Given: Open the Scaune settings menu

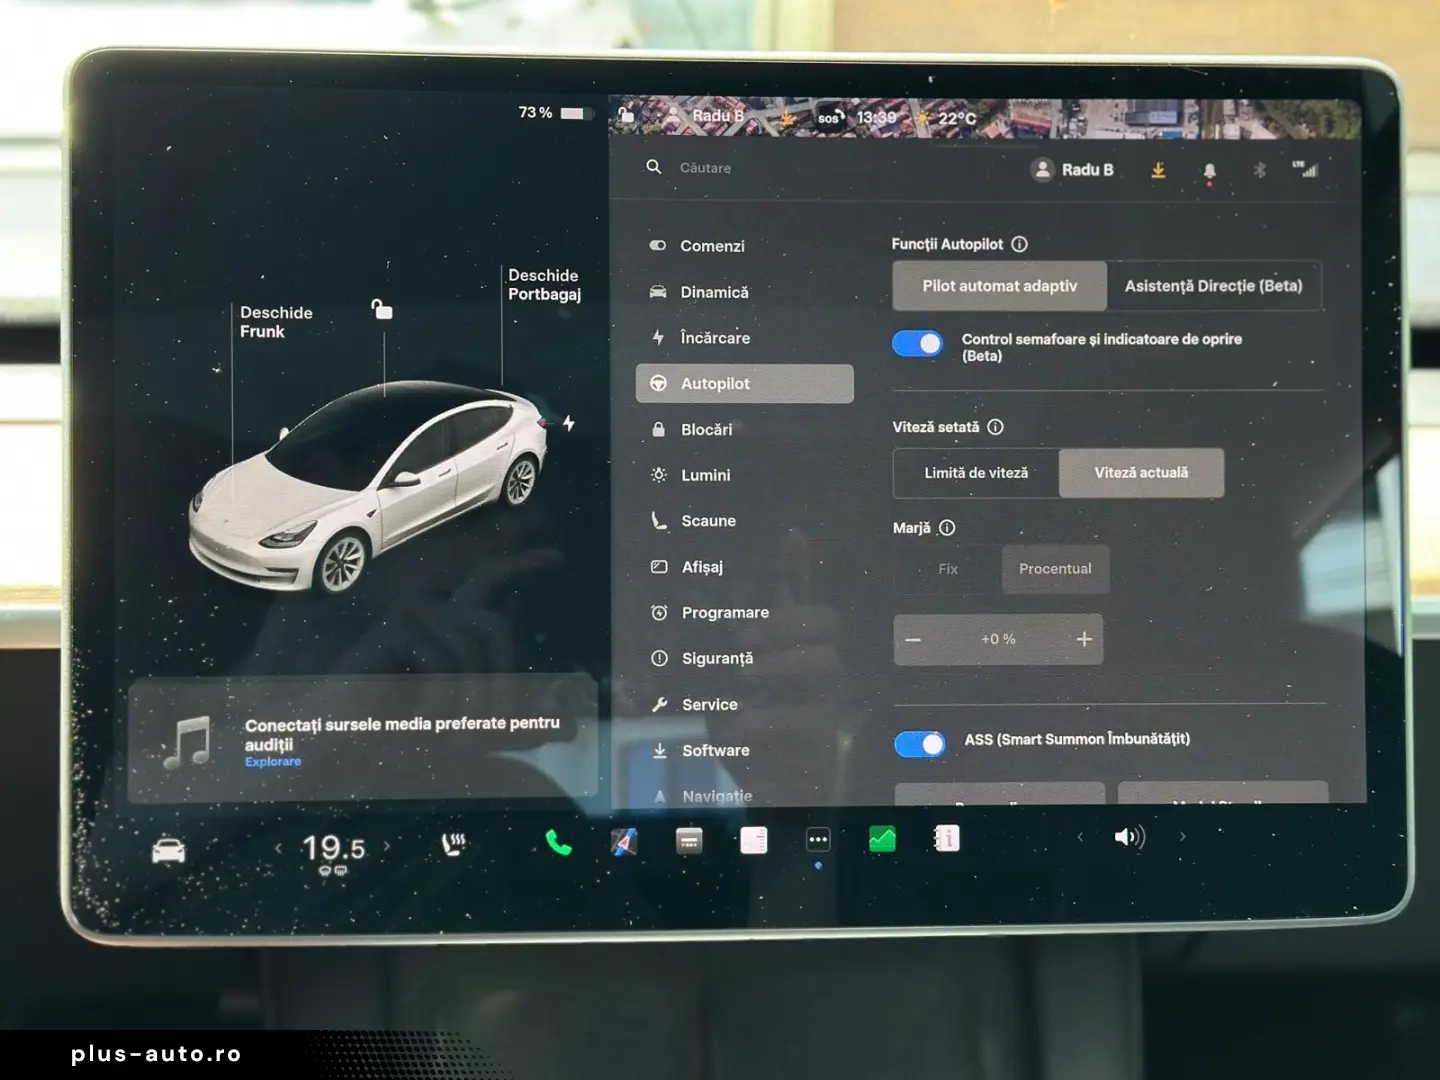Looking at the screenshot, I should click(745, 521).
